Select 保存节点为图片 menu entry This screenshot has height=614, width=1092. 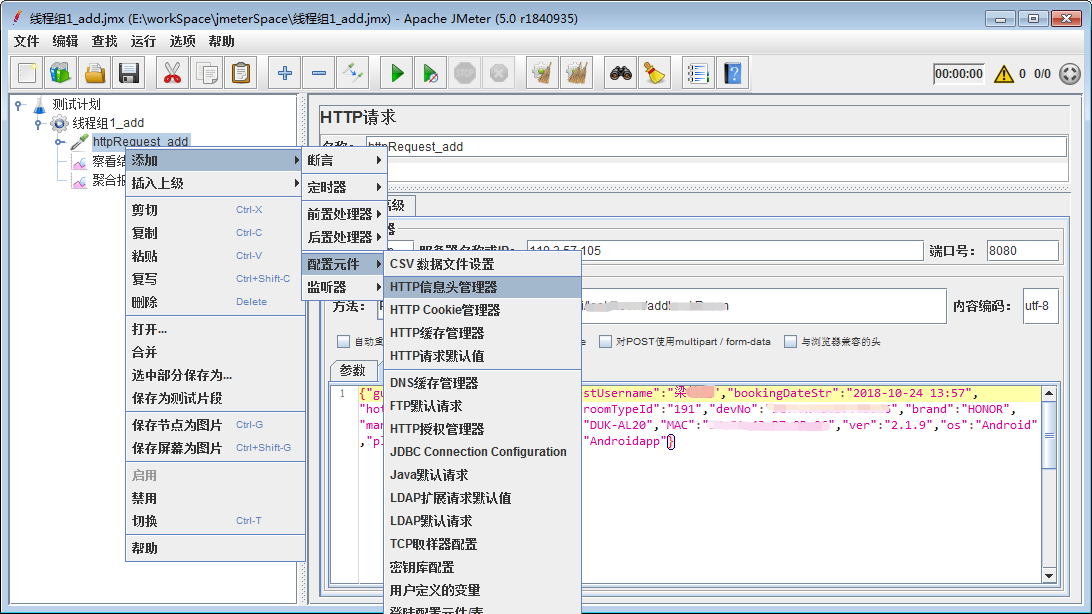(214, 425)
